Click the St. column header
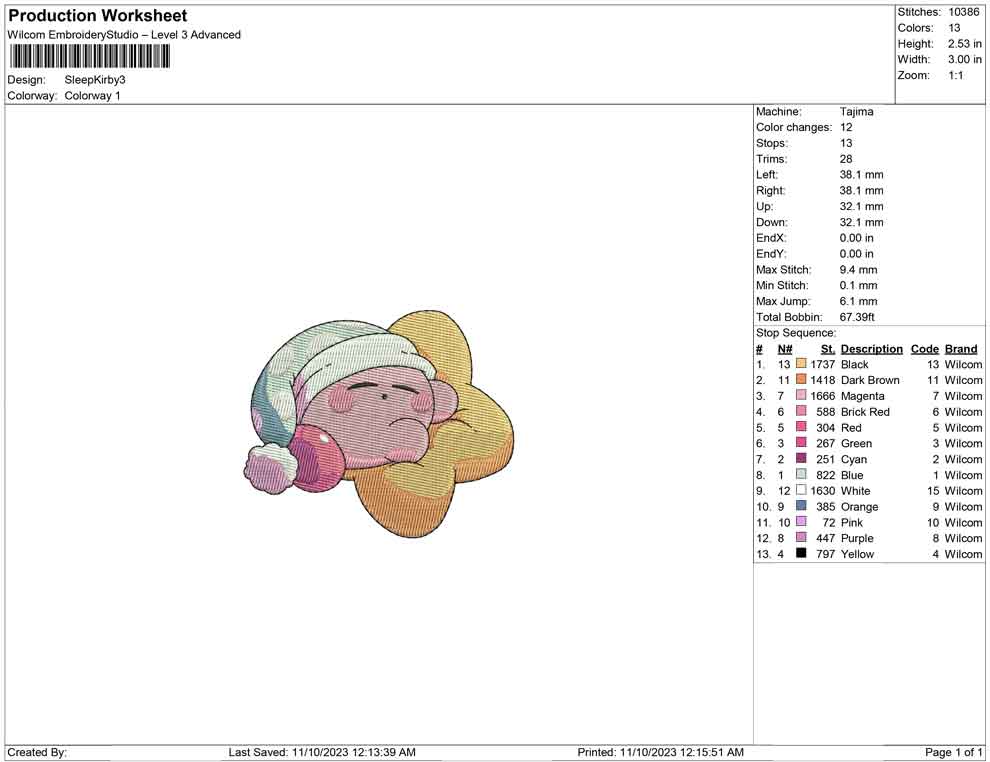The width and height of the screenshot is (990, 762). tap(828, 349)
